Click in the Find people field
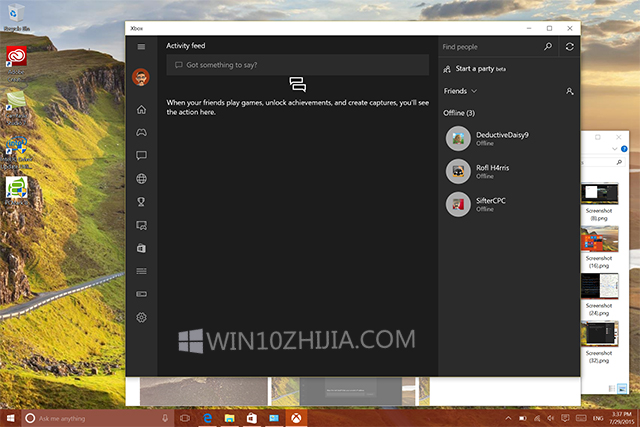 point(490,47)
